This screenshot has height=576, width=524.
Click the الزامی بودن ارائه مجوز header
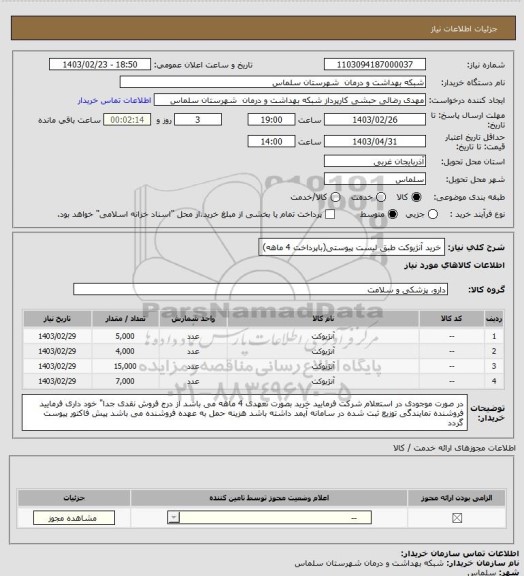(457, 498)
